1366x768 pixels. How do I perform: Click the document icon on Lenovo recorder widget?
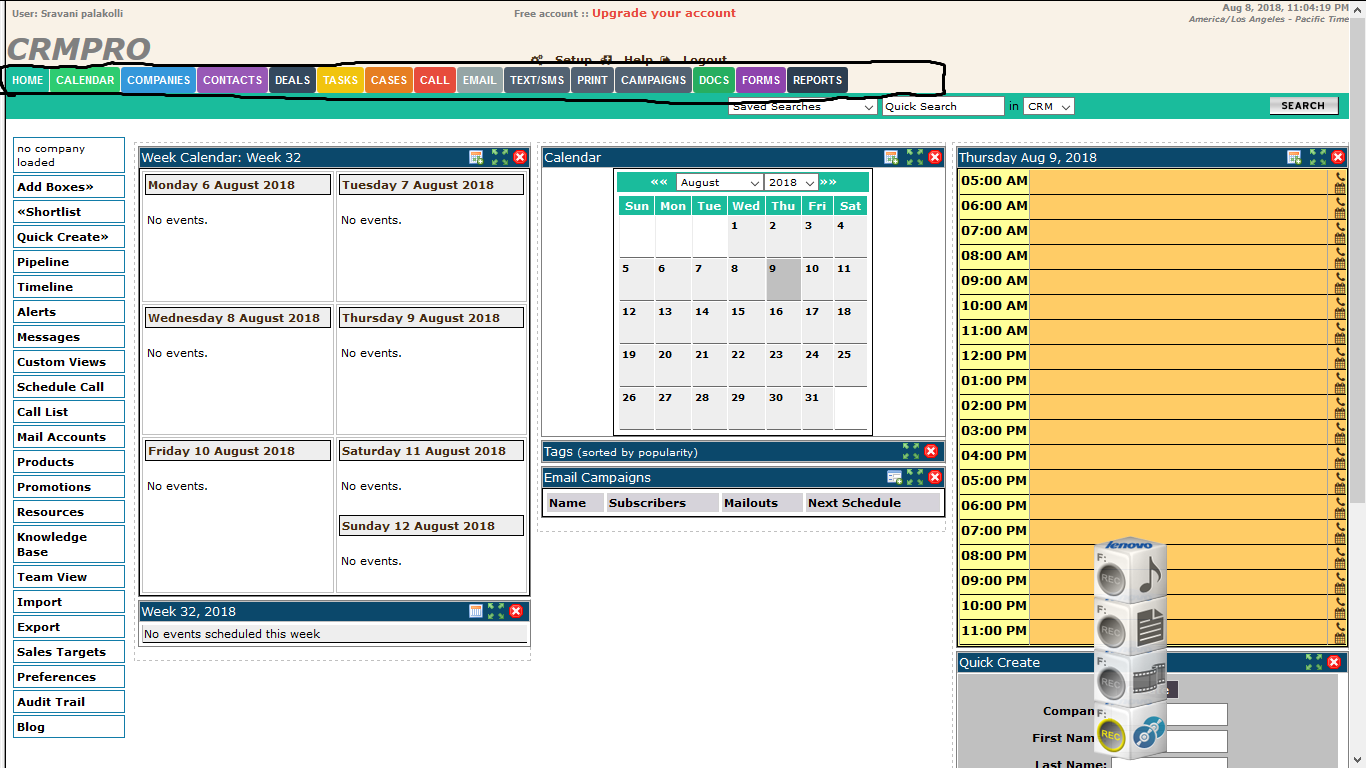[1151, 628]
